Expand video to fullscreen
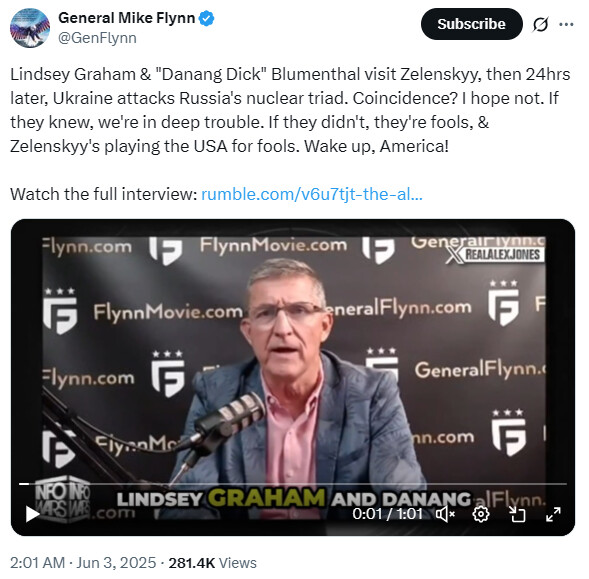Viewport: 589px width, 579px height. (553, 514)
